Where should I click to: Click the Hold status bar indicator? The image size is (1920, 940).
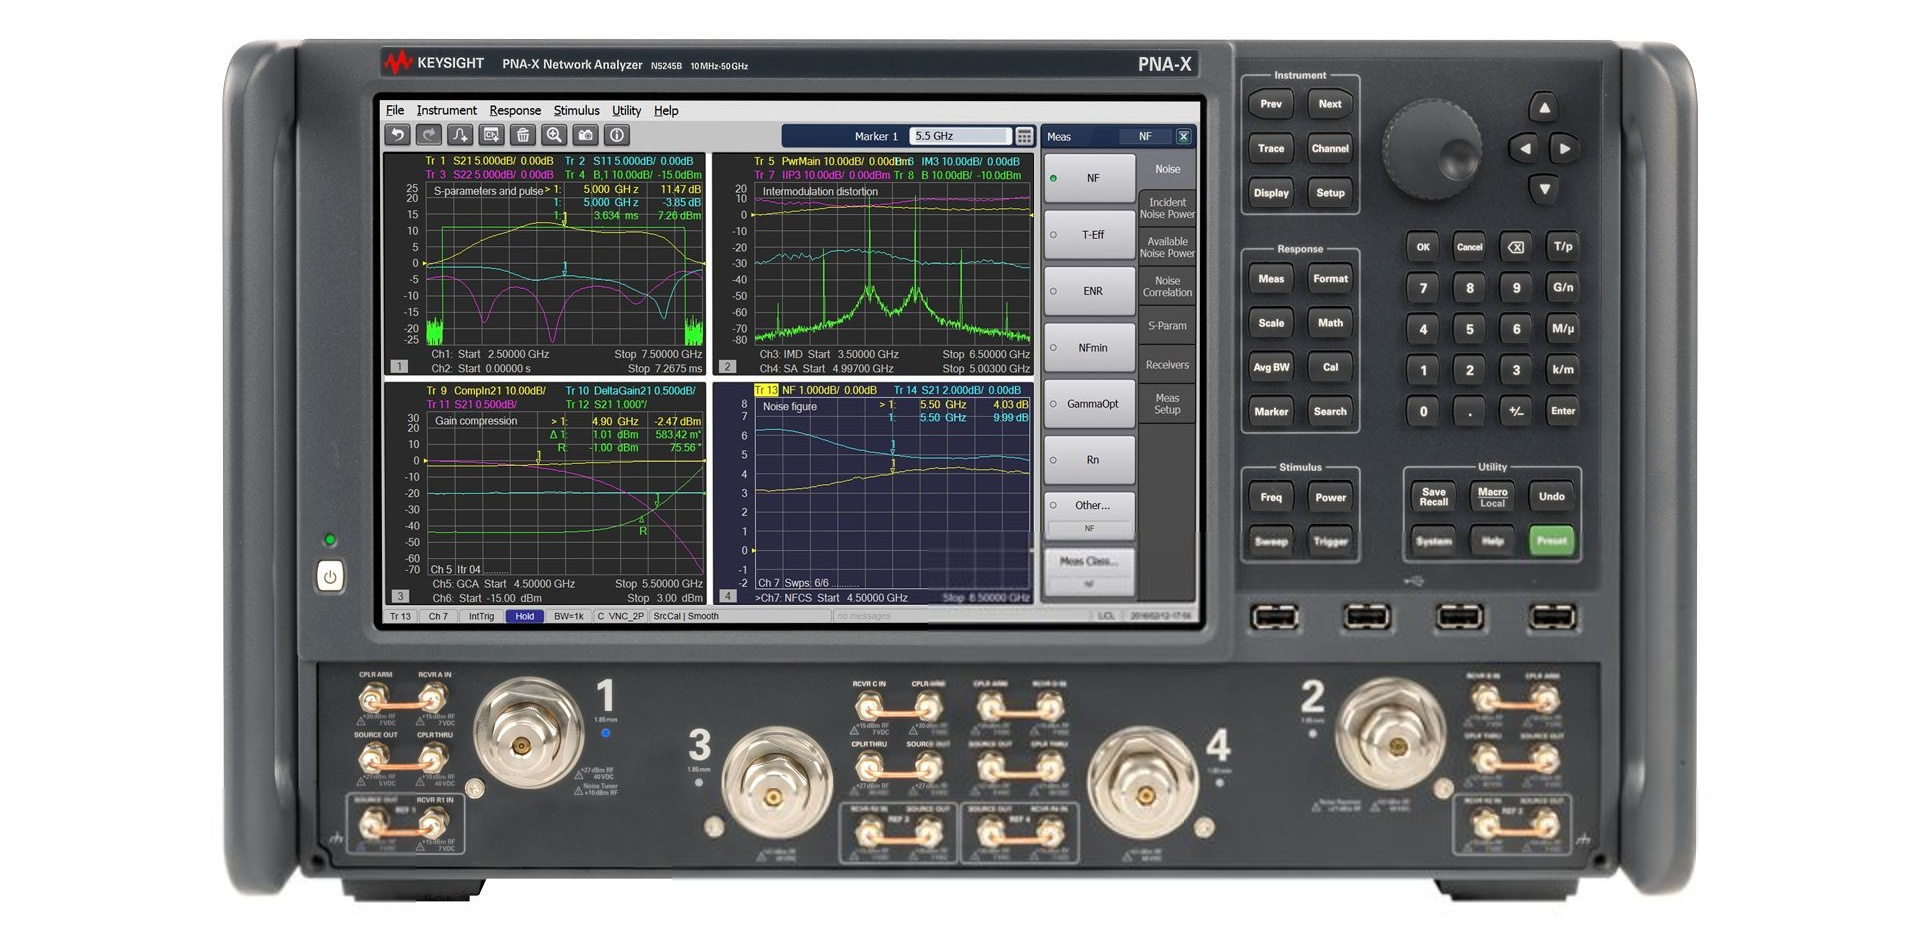(525, 617)
